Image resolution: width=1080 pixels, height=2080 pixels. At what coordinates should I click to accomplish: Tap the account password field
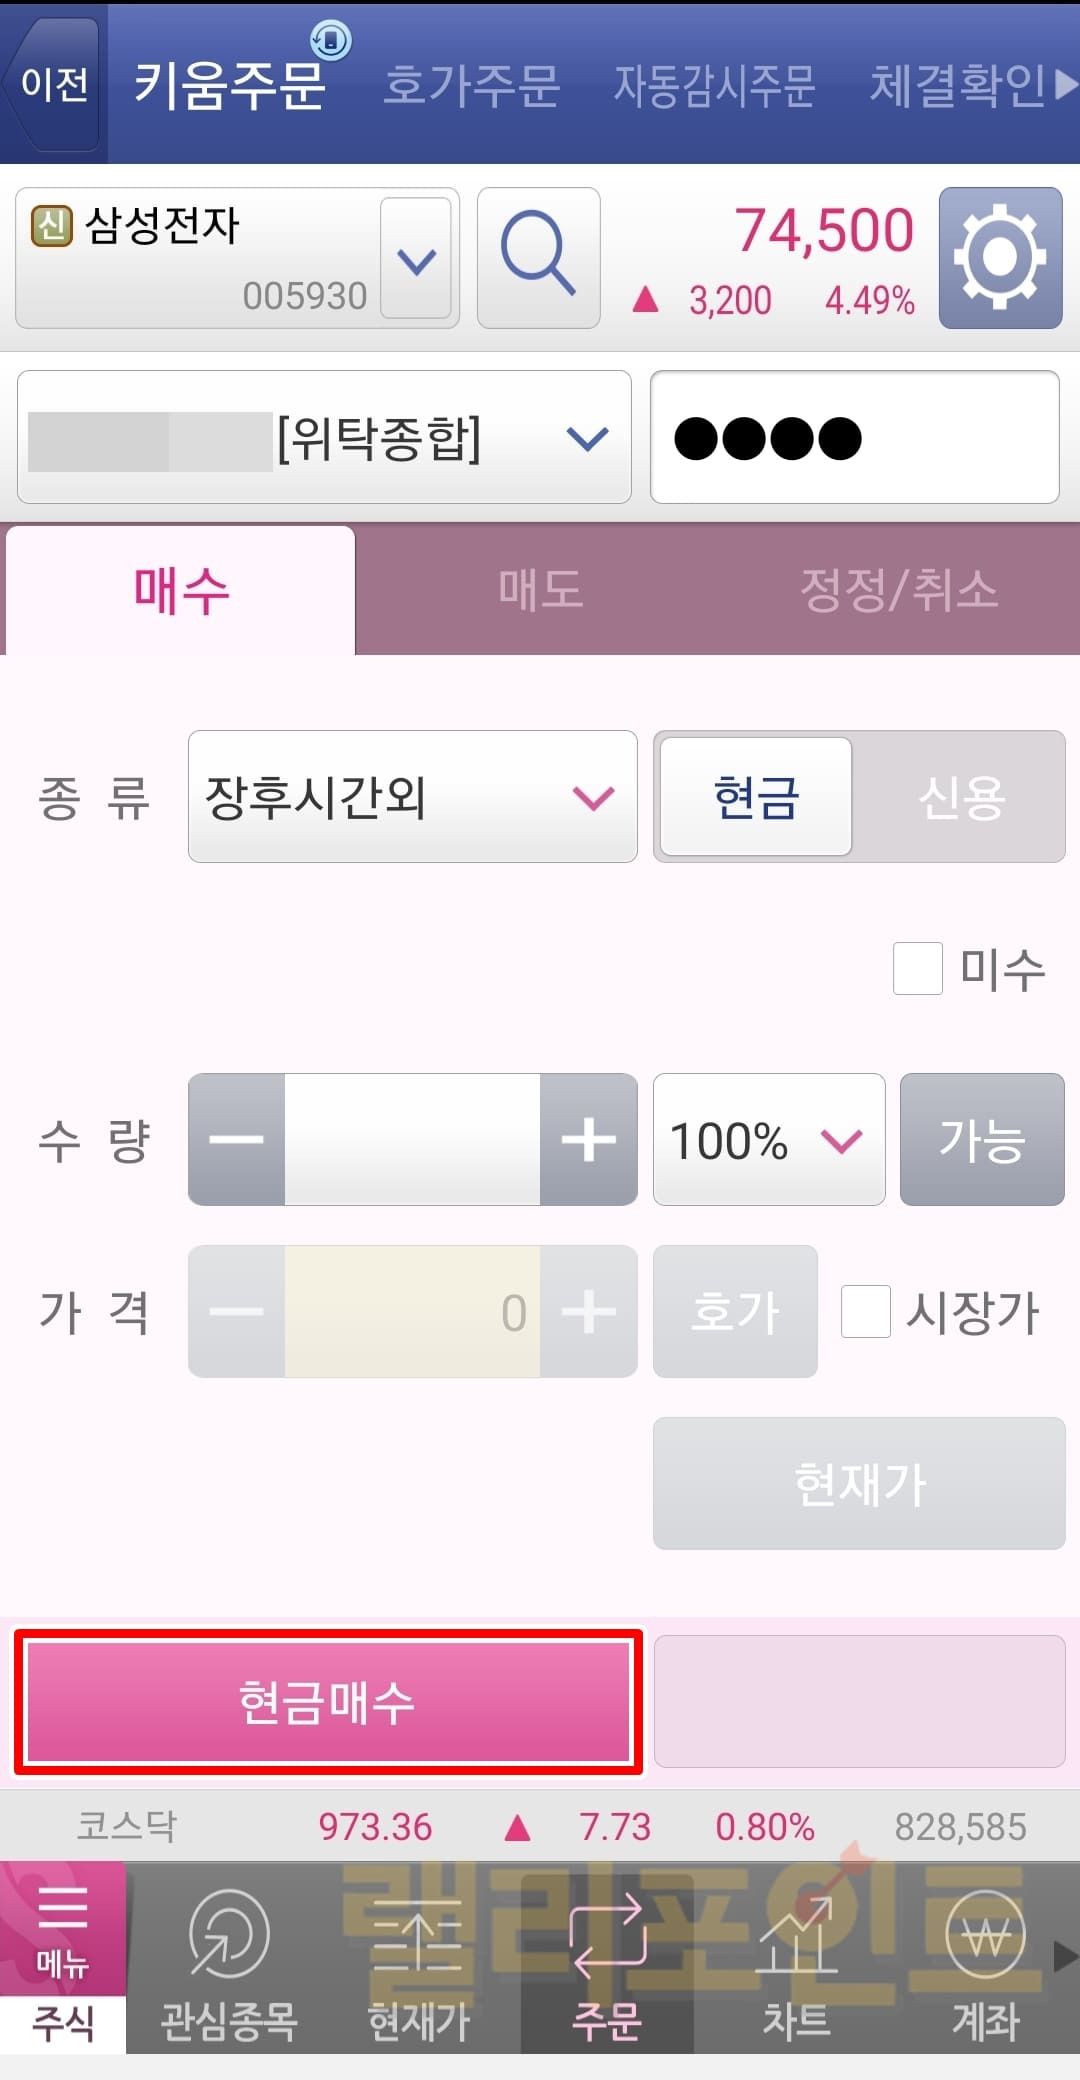tap(854, 438)
